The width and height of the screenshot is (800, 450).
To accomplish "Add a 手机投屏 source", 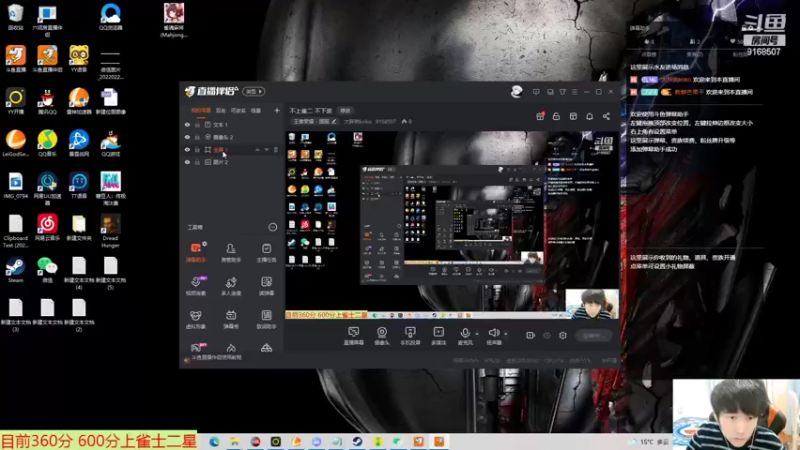I will pyautogui.click(x=410, y=336).
